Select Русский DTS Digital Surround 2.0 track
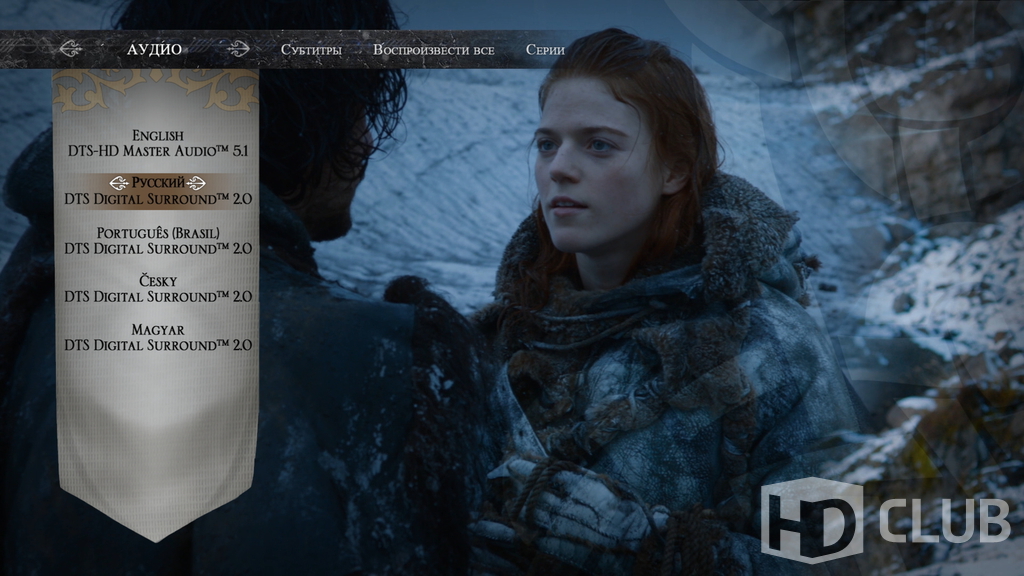The height and width of the screenshot is (576, 1024). (x=158, y=191)
